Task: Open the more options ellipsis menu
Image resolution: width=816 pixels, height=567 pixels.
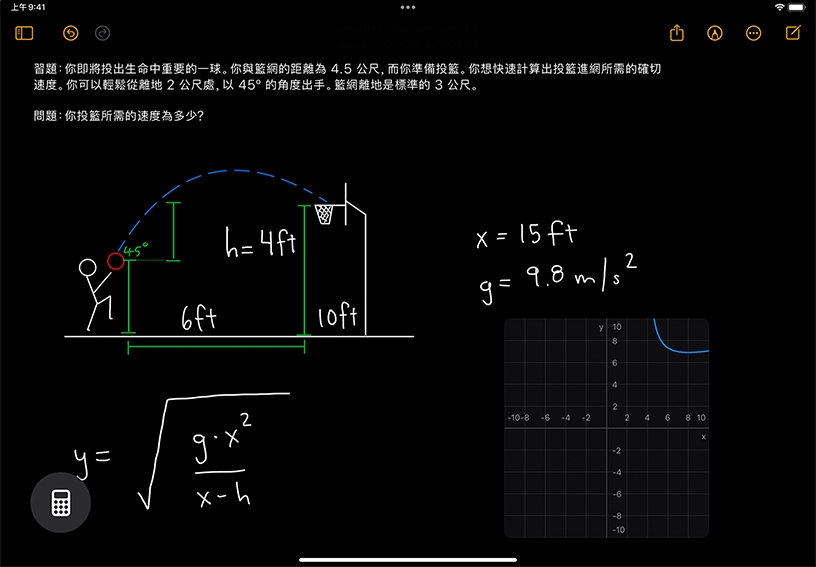Action: point(754,33)
